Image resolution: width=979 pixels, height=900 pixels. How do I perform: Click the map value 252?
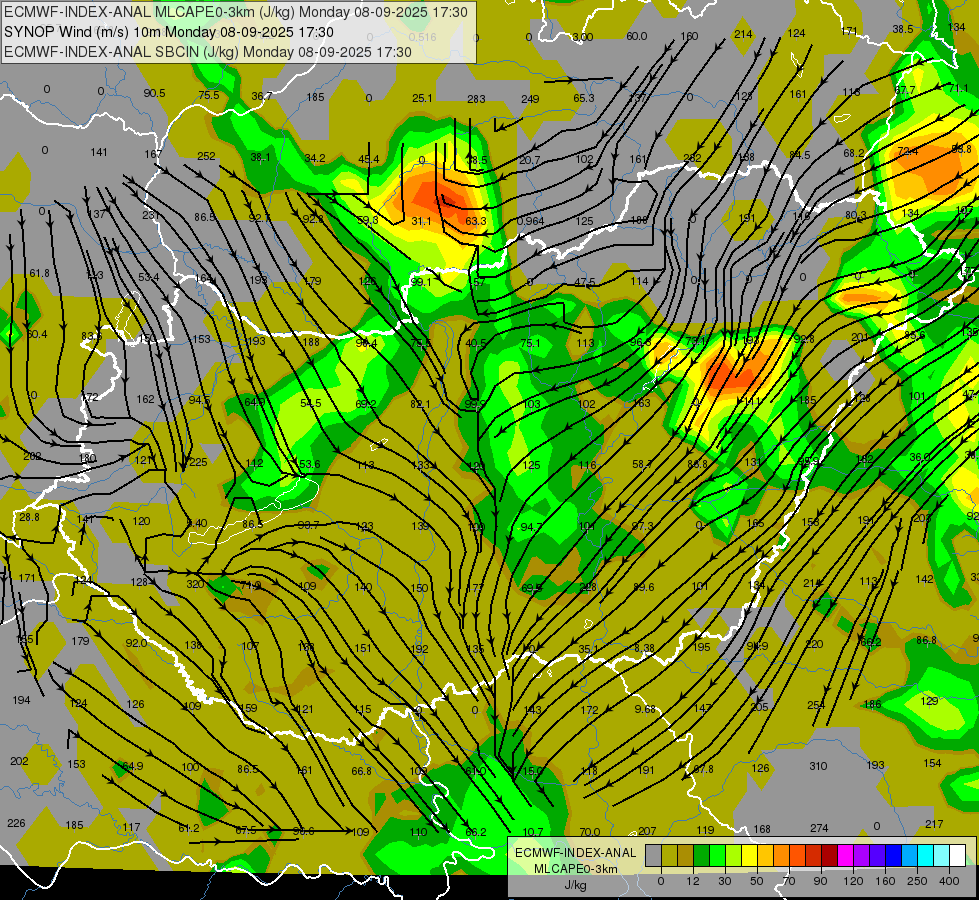point(206,156)
